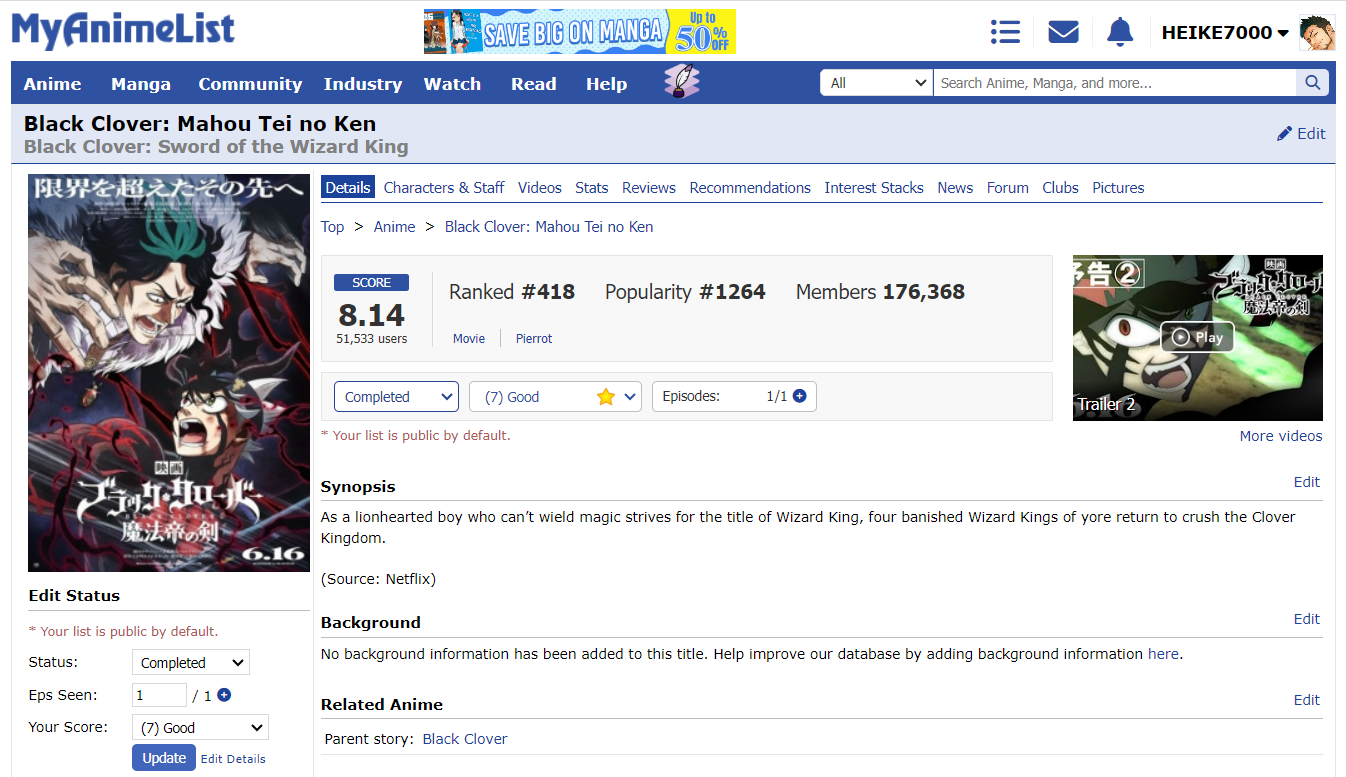Viewport: 1346px width, 777px height.
Task: Open the Your Score dropdown in Edit Status
Action: (x=200, y=728)
